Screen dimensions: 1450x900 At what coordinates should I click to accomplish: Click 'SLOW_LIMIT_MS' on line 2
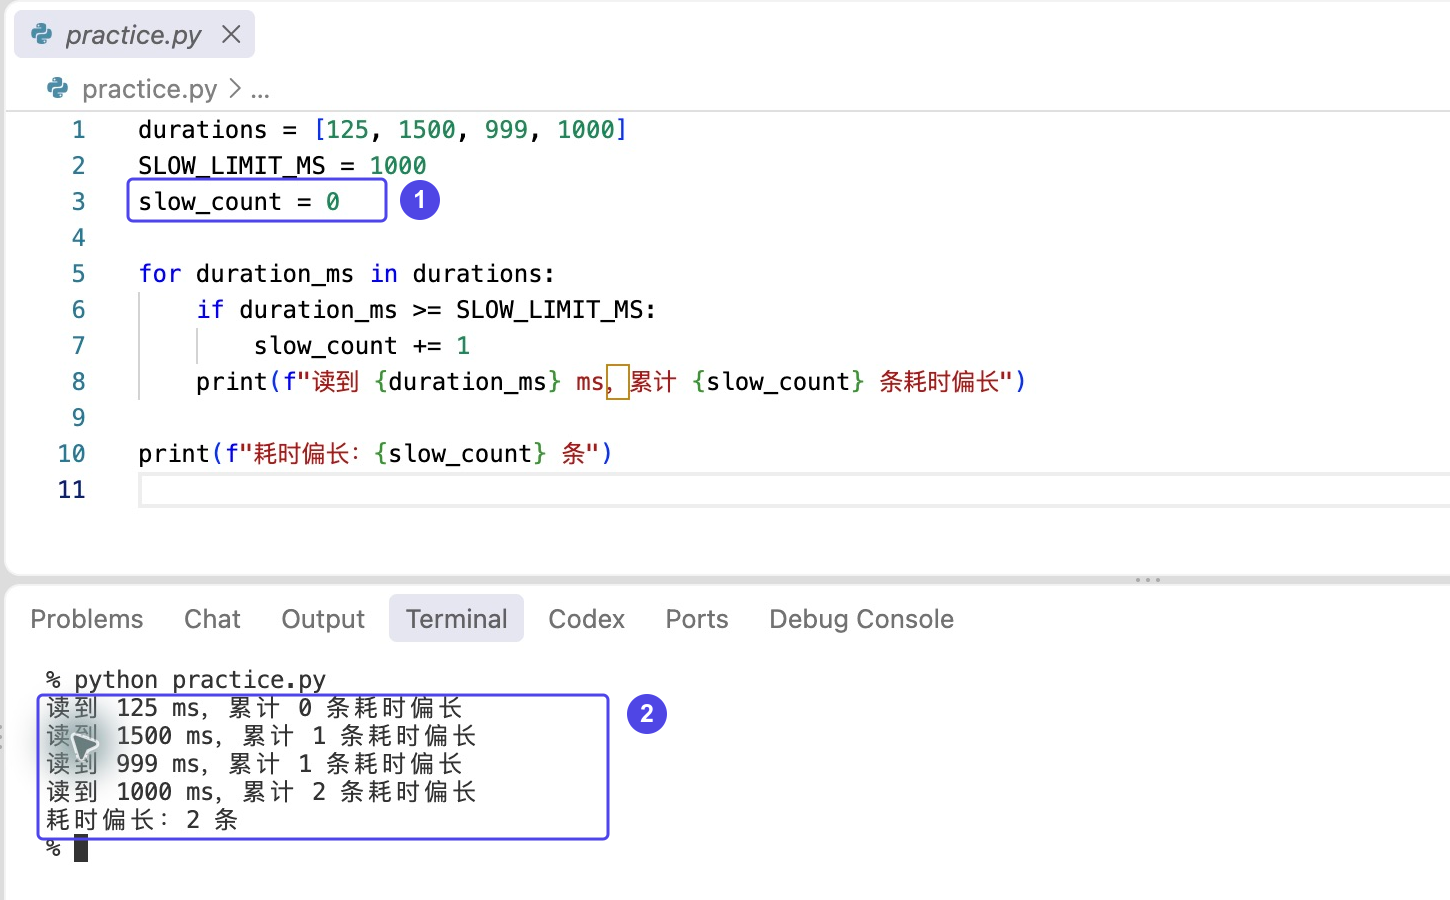[232, 166]
